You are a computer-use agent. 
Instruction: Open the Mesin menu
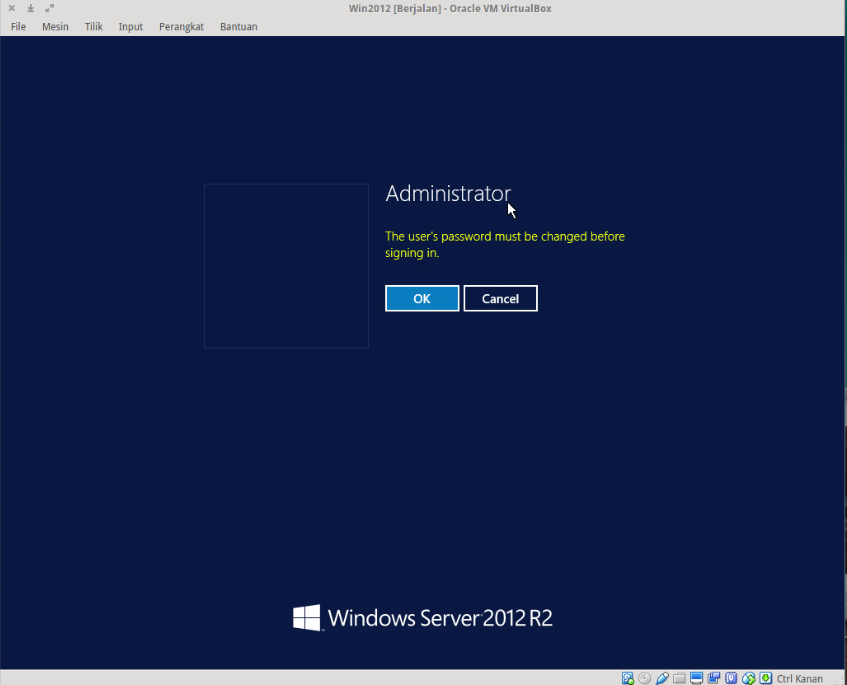pos(55,26)
